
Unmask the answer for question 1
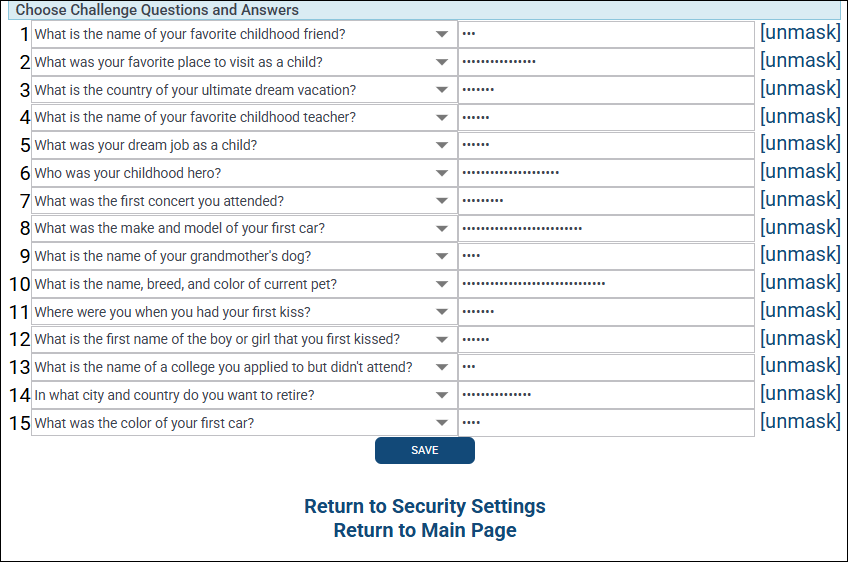click(800, 33)
